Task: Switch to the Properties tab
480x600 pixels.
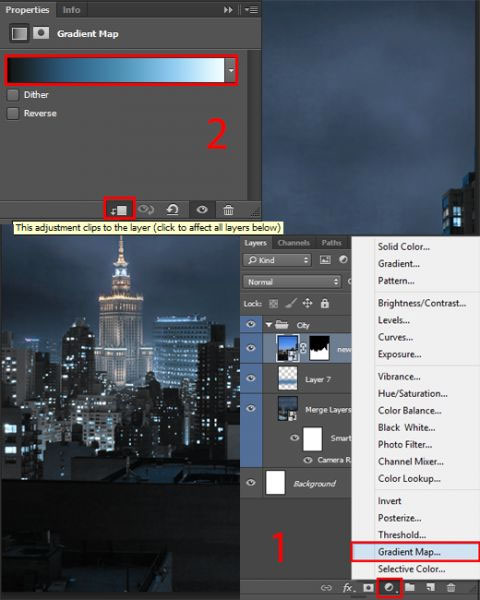Action: pyautogui.click(x=27, y=10)
